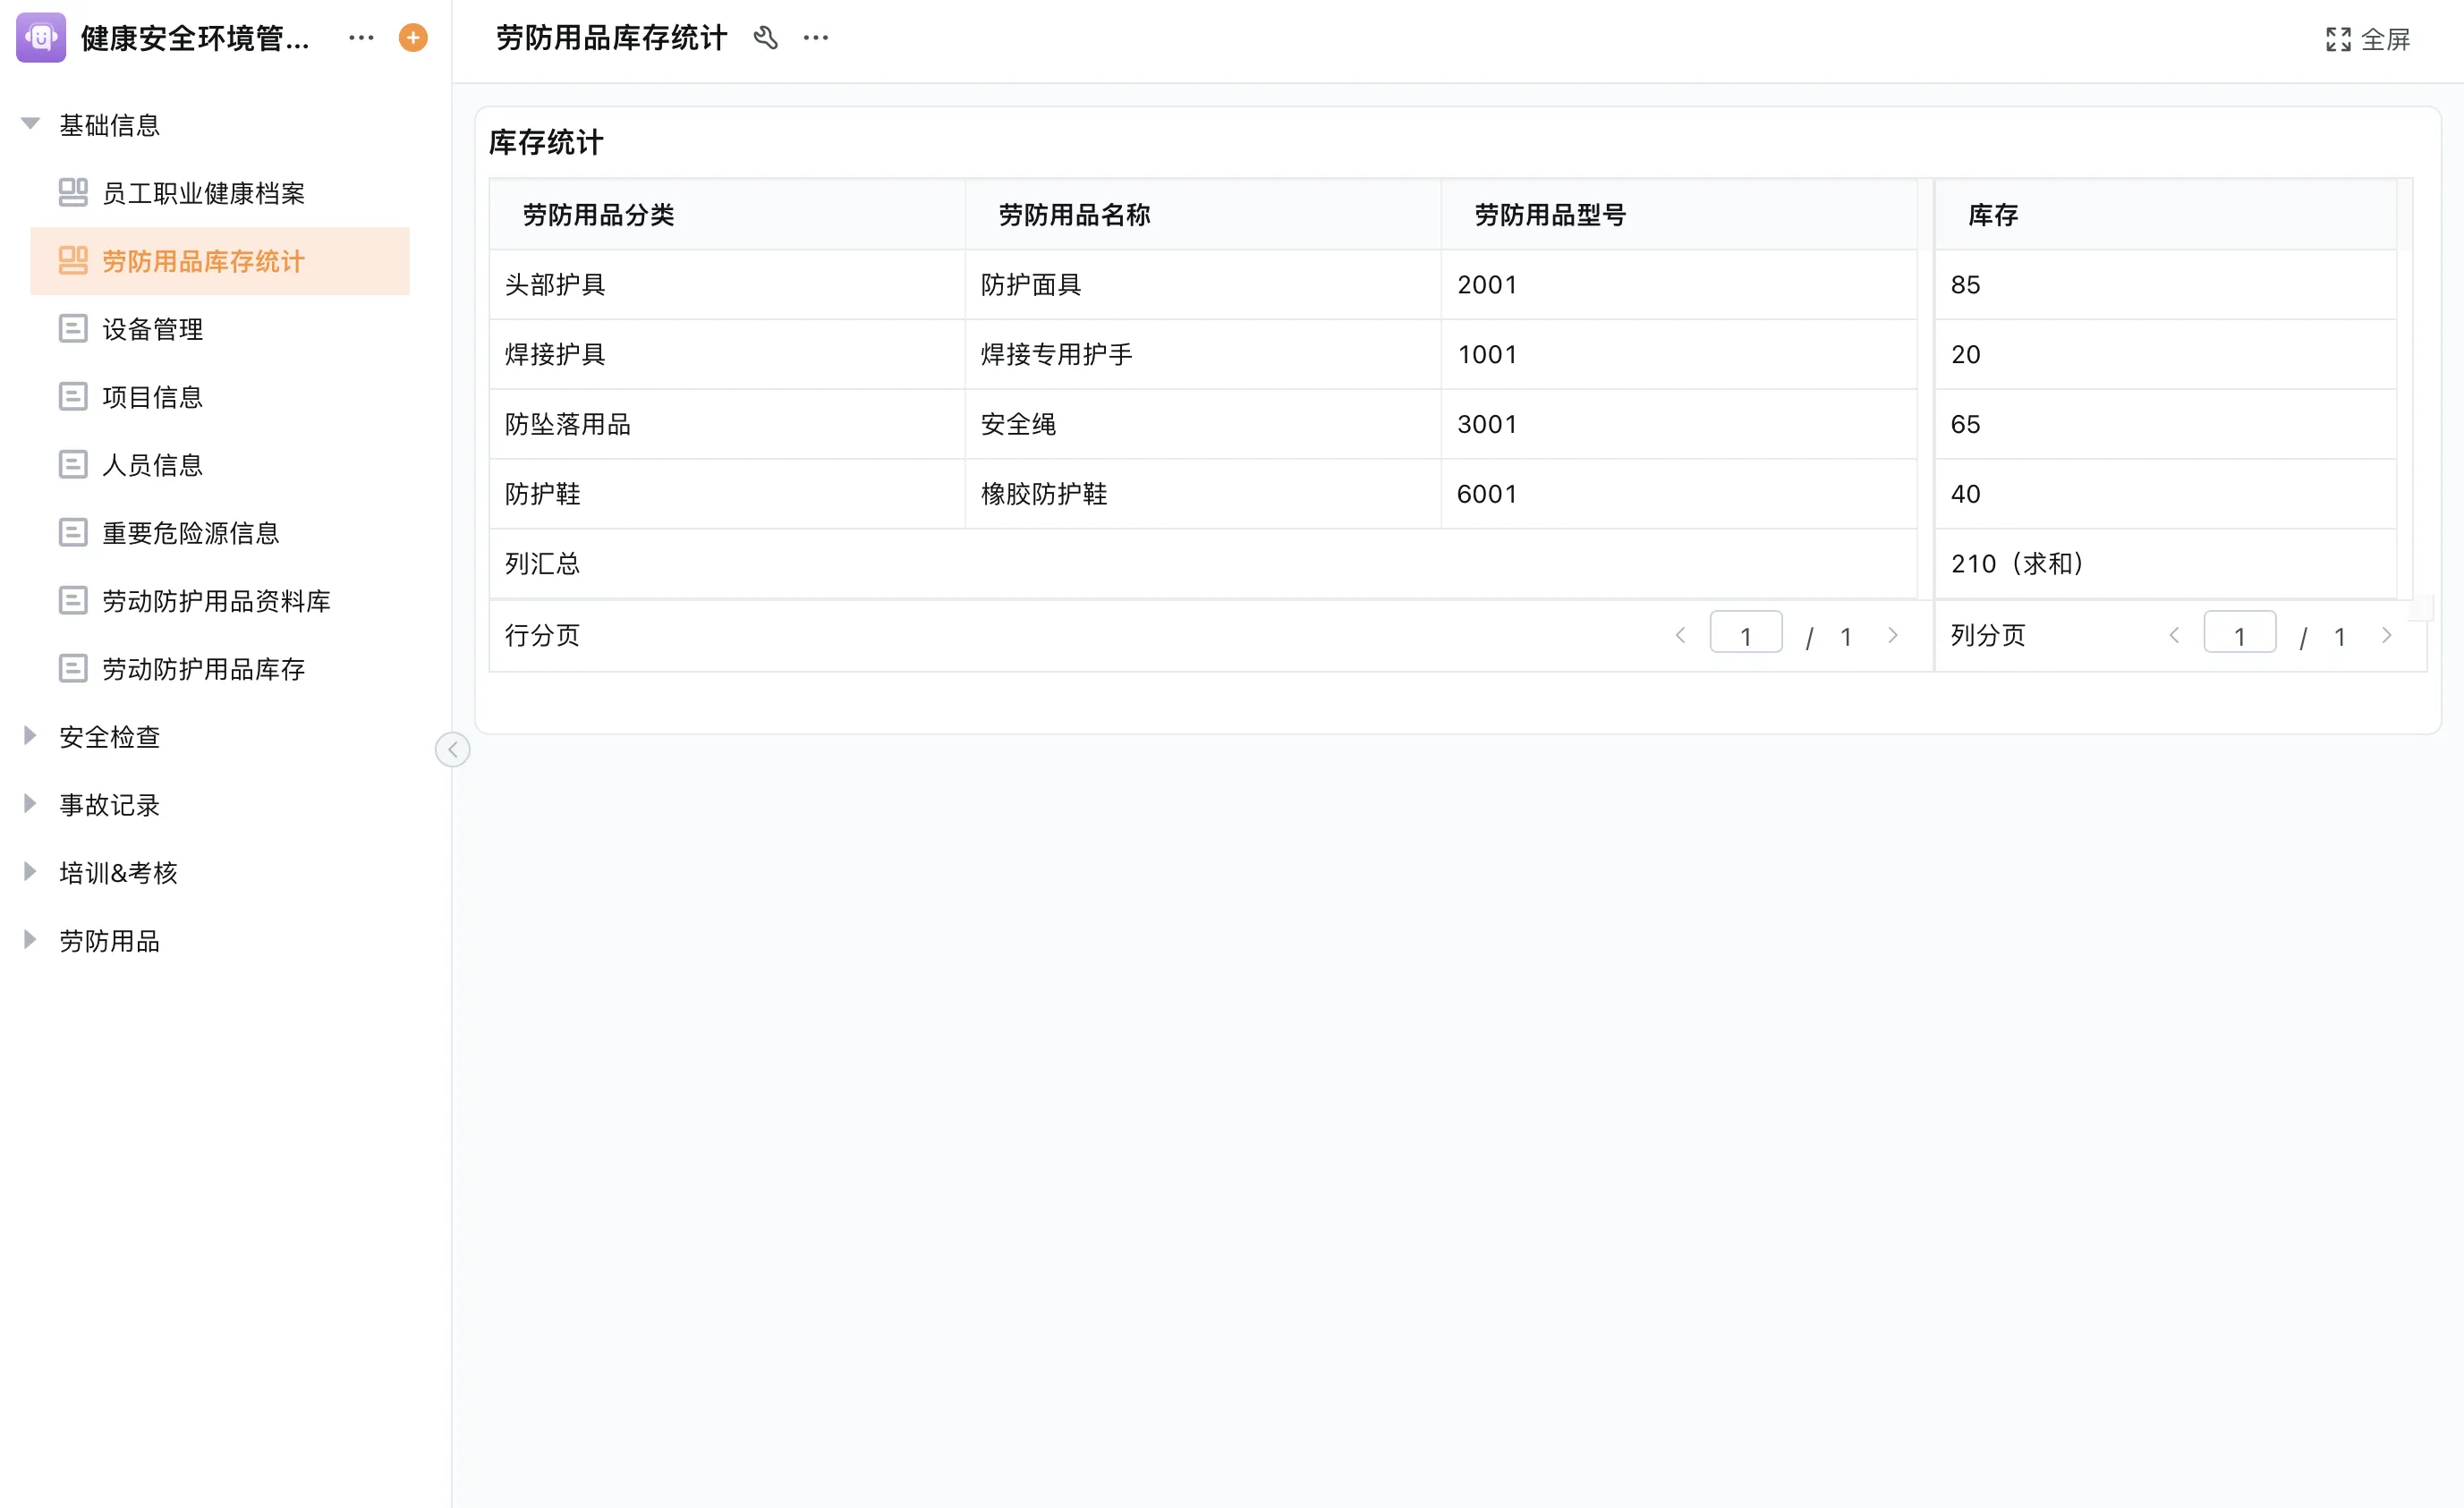The image size is (2464, 1508).
Task: Open the wrench settings icon beside the title
Action: (766, 38)
